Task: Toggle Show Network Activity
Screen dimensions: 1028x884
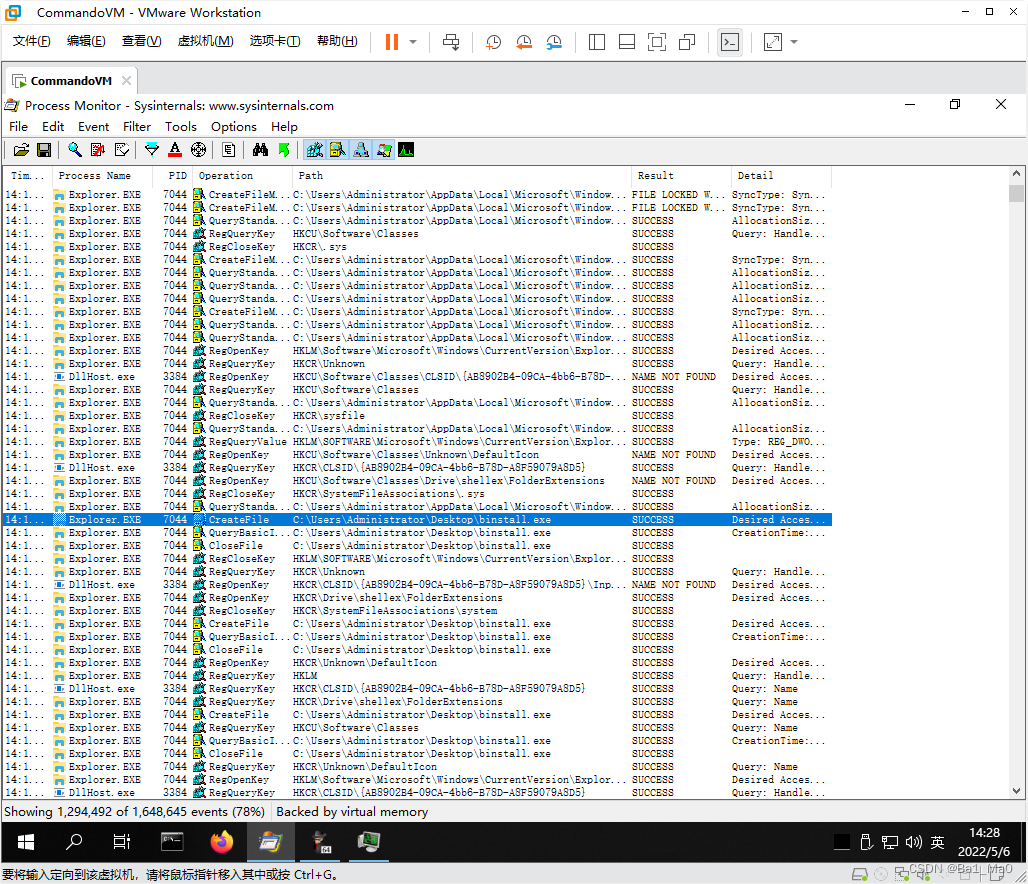Action: tap(361, 150)
